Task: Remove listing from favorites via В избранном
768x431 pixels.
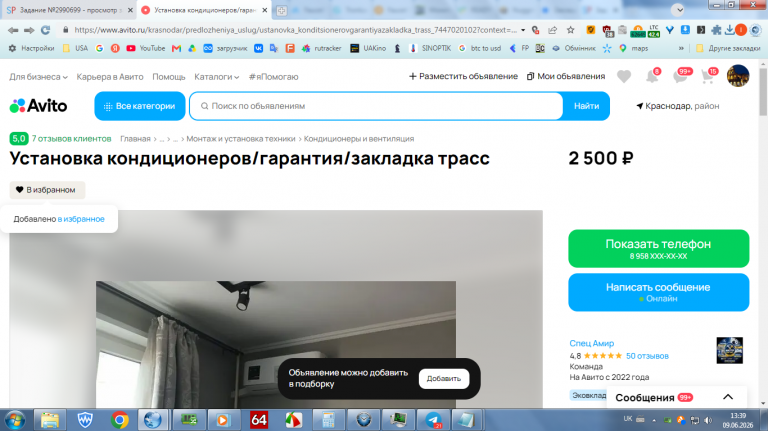Action: (x=47, y=190)
